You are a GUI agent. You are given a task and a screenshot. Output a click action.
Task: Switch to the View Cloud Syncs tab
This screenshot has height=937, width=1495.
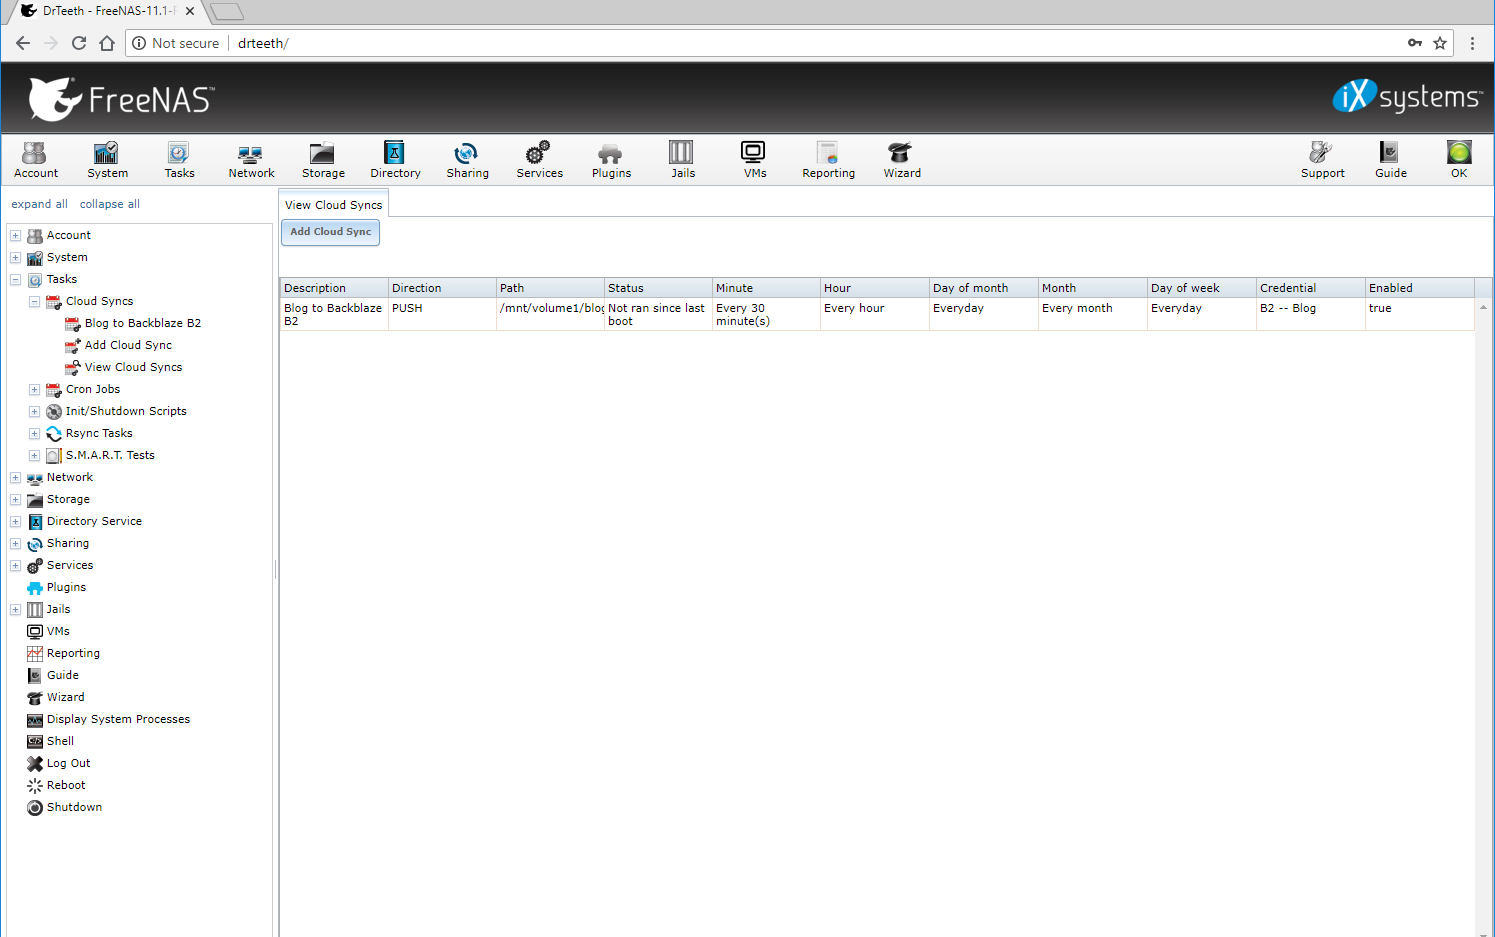(x=333, y=205)
